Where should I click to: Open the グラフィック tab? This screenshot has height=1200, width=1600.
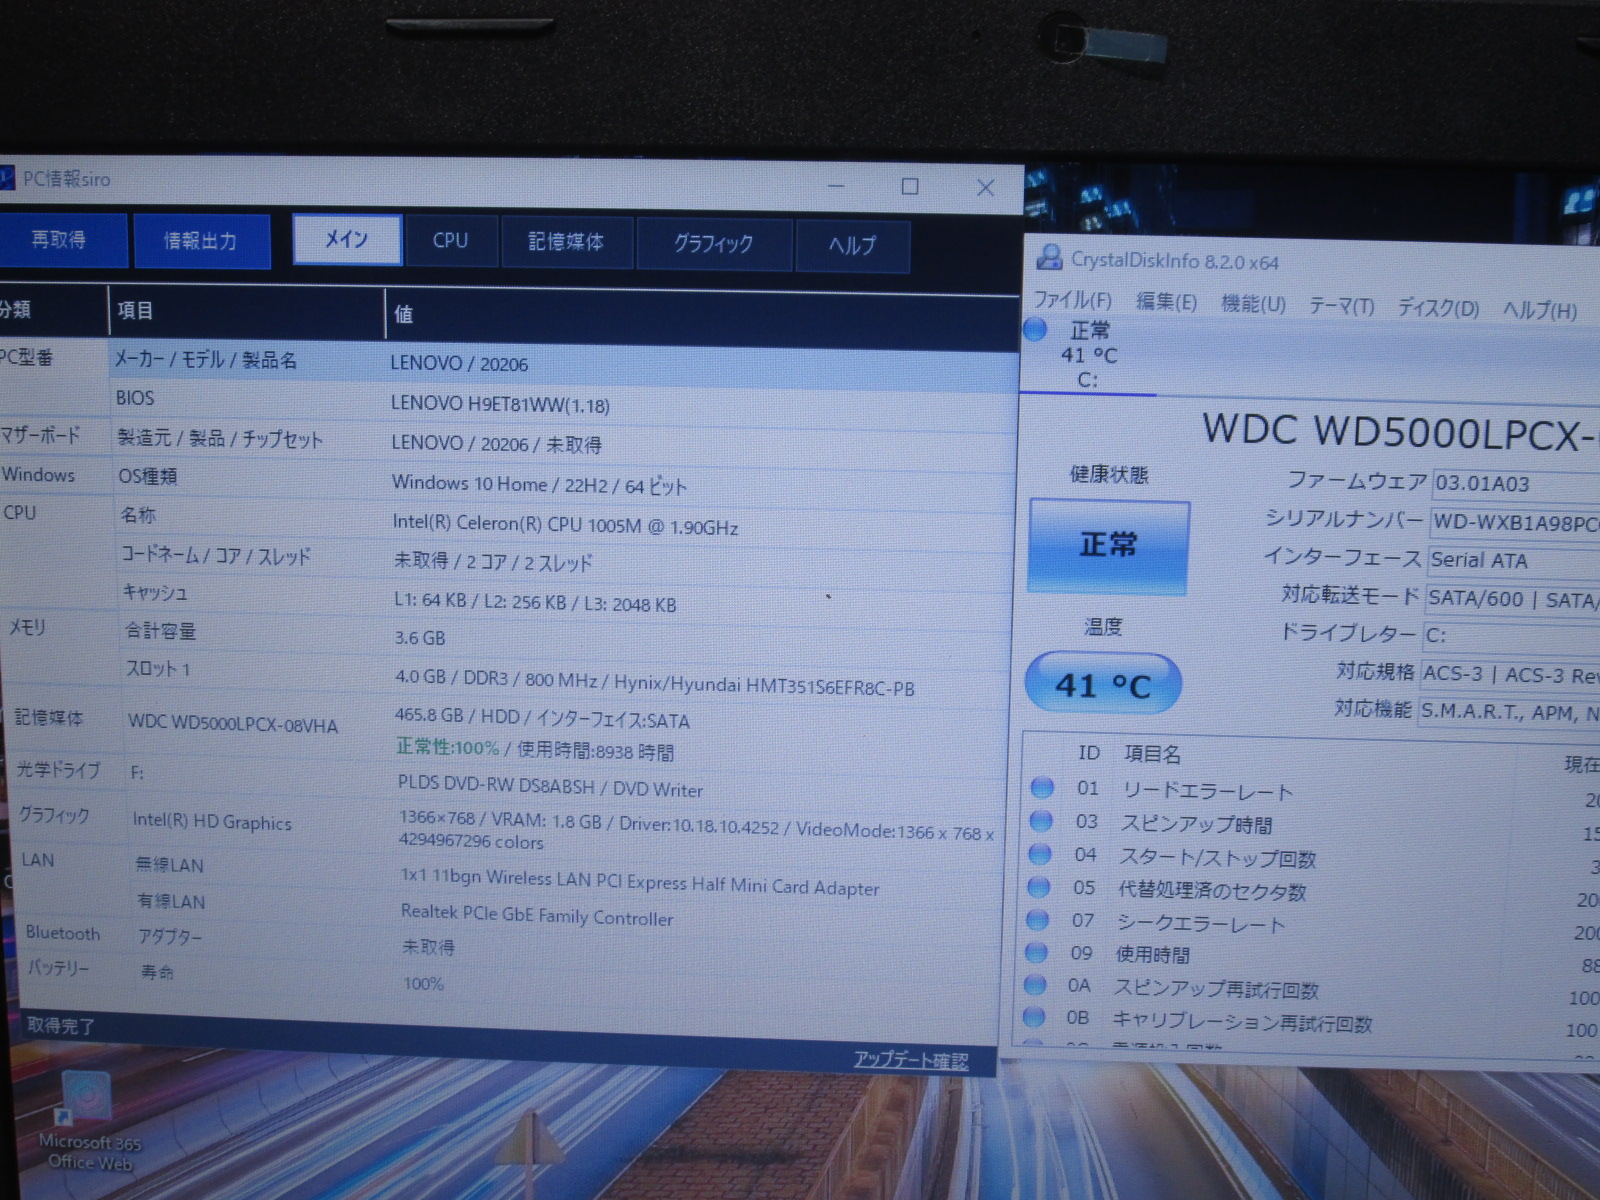[x=713, y=244]
